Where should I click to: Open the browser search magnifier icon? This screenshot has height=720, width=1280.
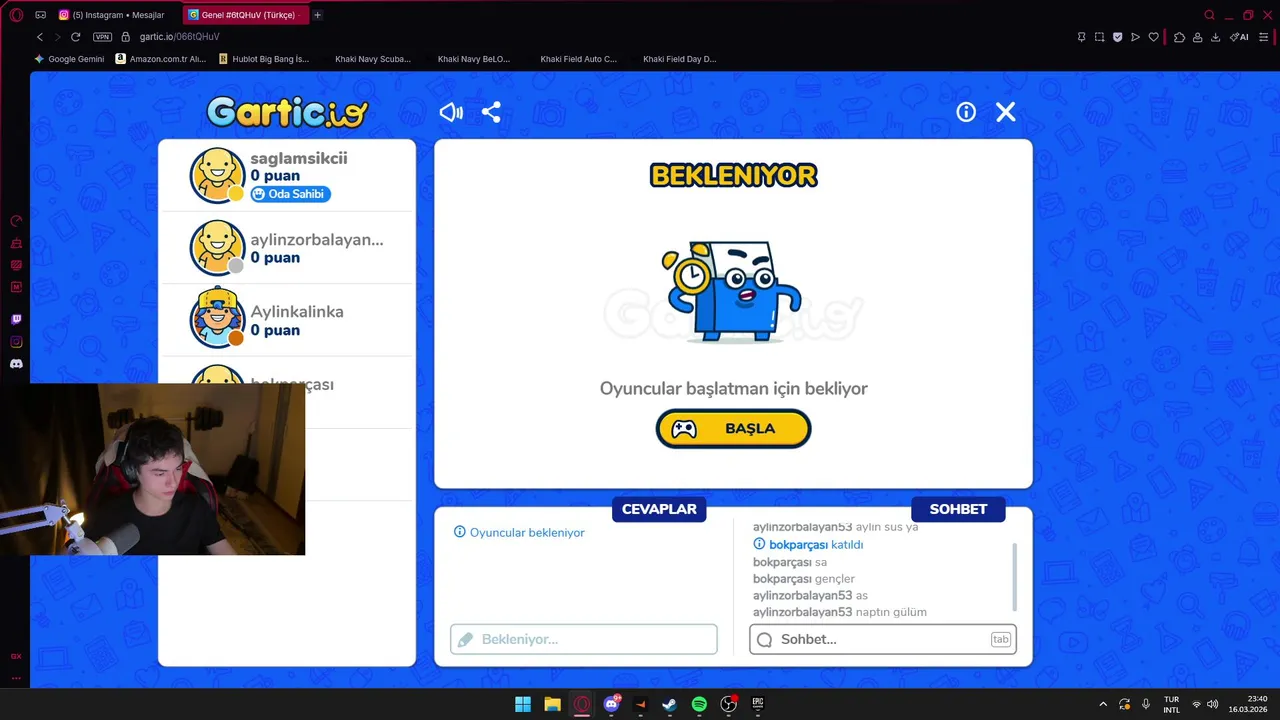coord(1209,15)
